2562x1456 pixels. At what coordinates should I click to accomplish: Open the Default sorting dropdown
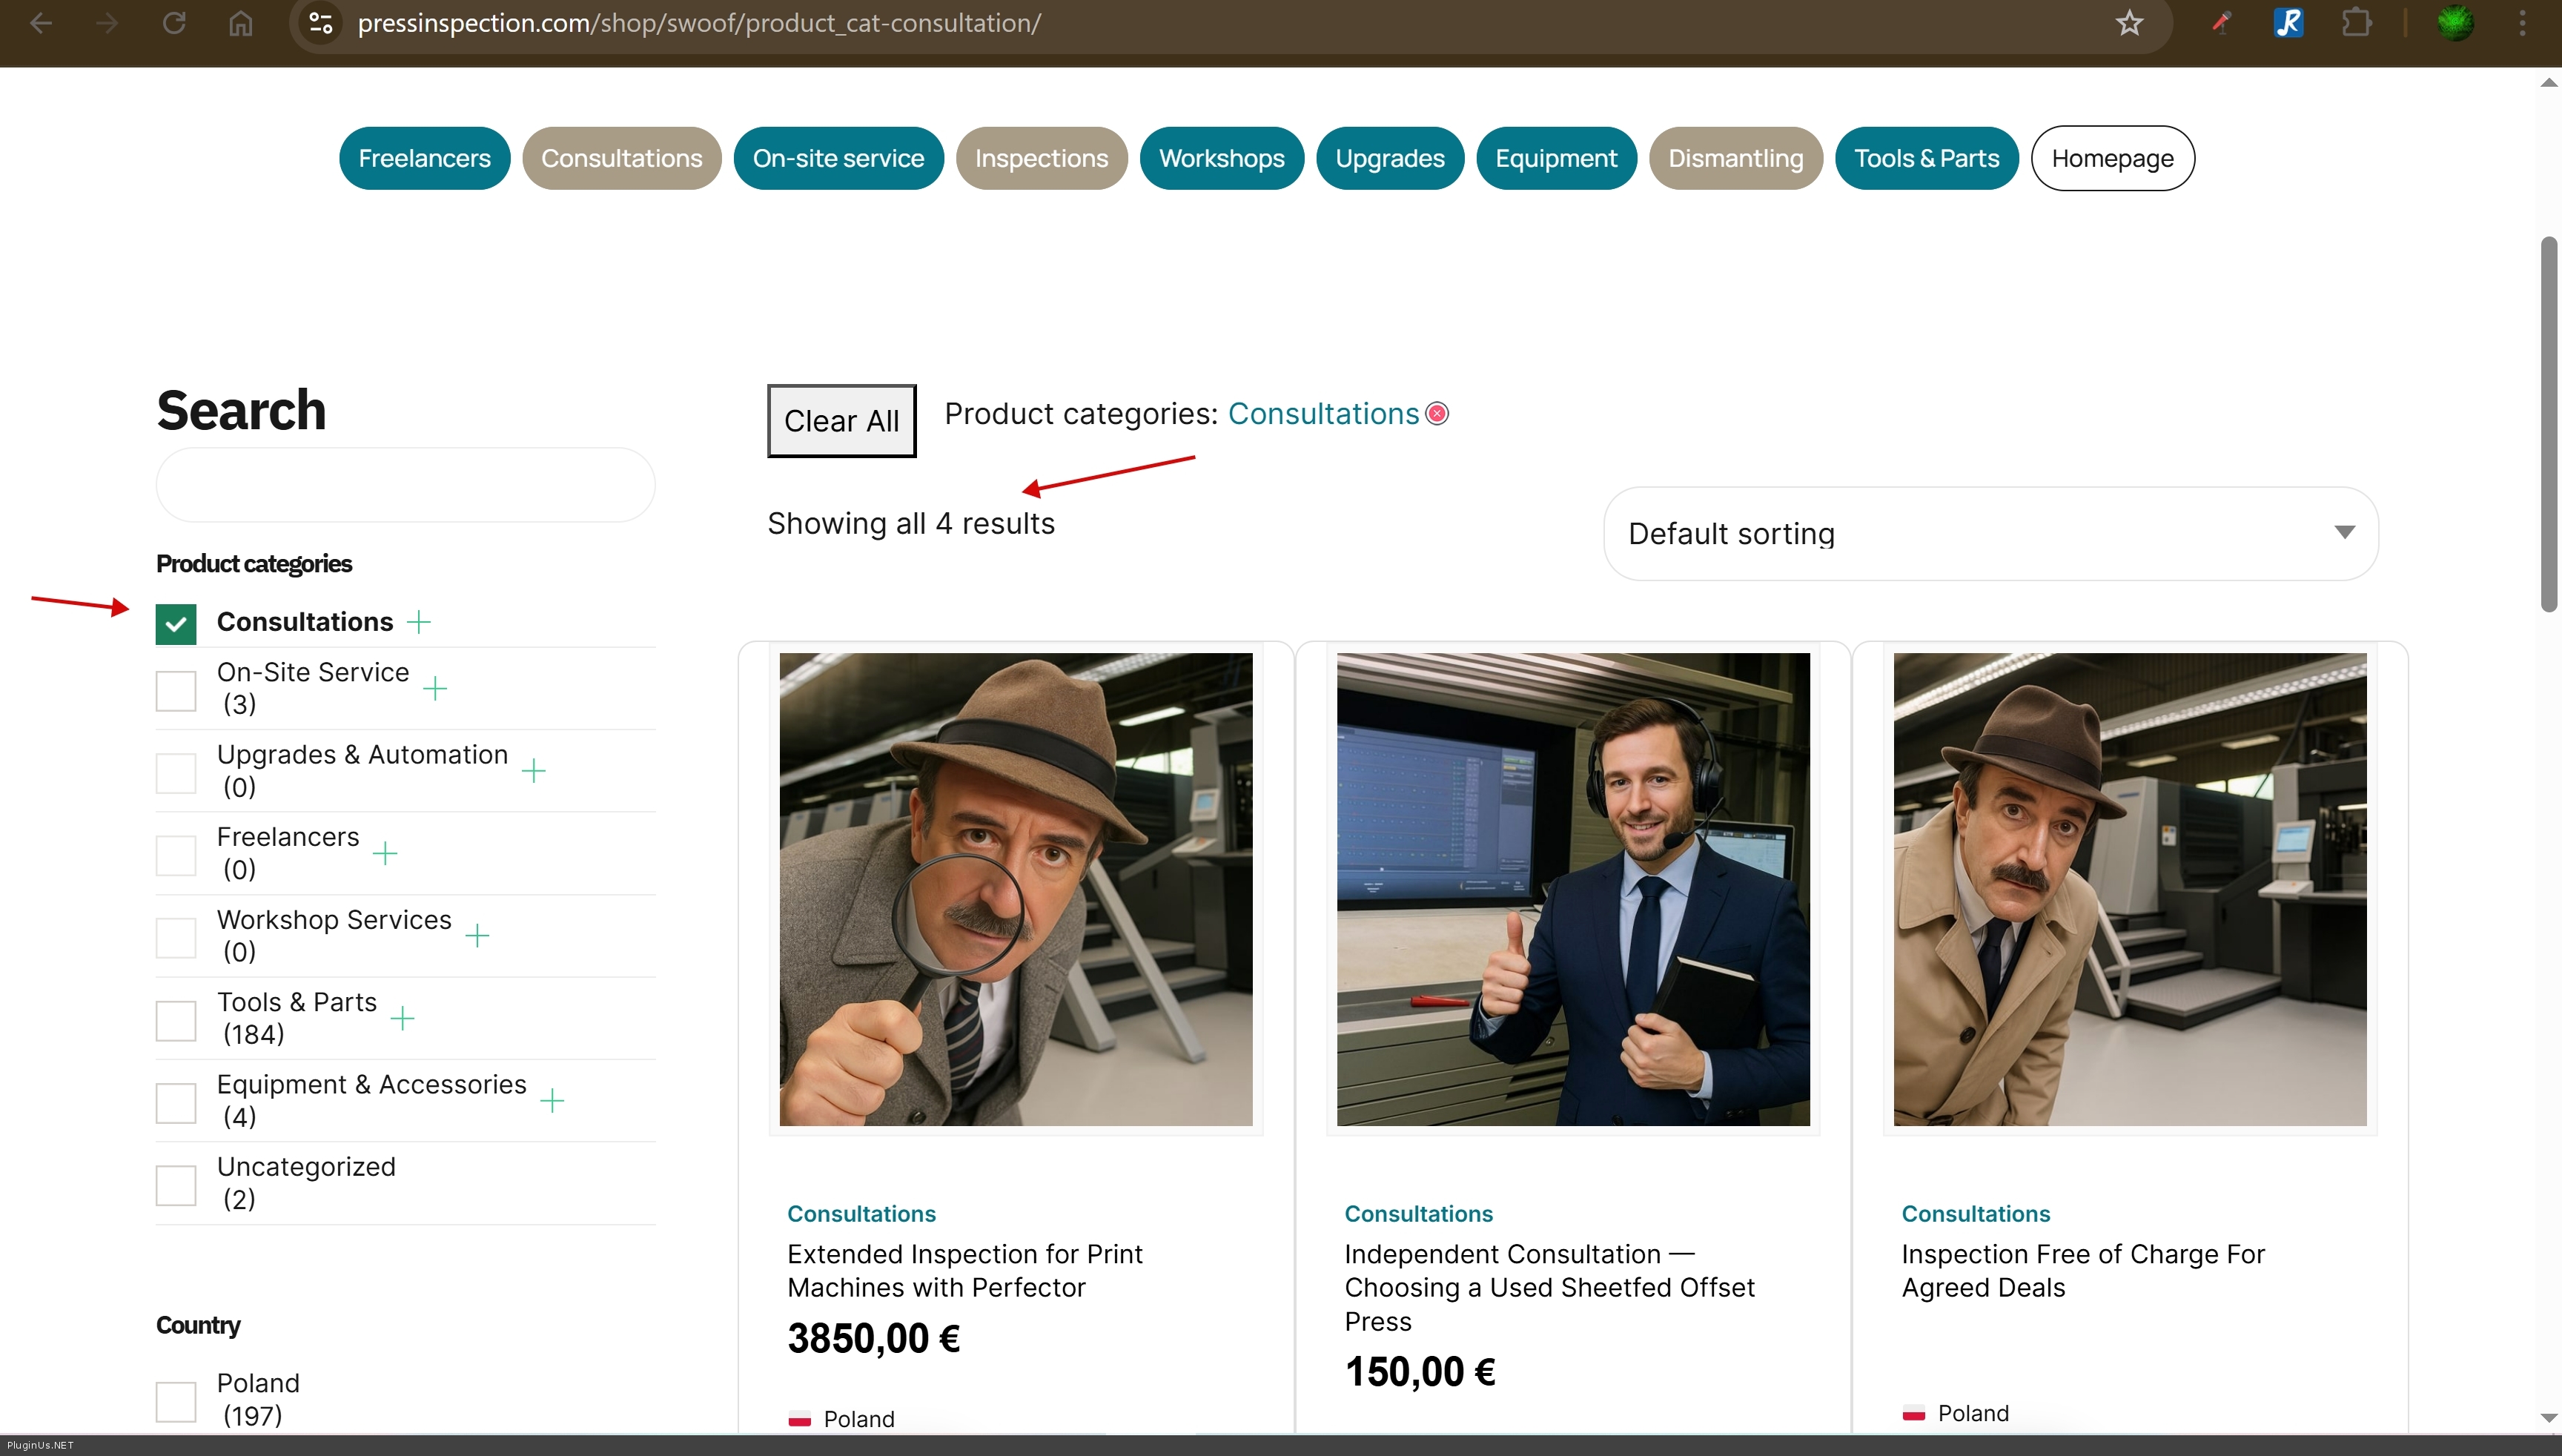click(1990, 534)
